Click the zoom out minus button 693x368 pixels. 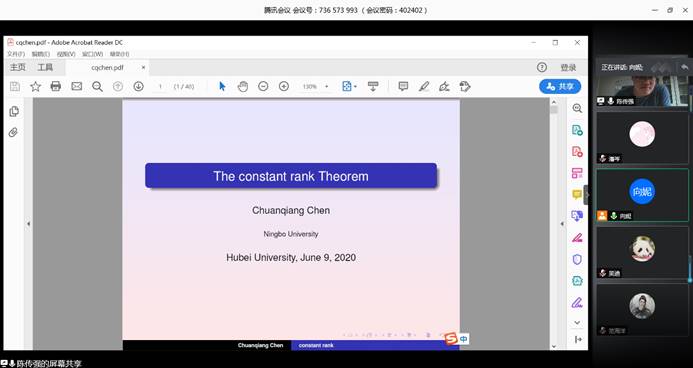click(263, 87)
